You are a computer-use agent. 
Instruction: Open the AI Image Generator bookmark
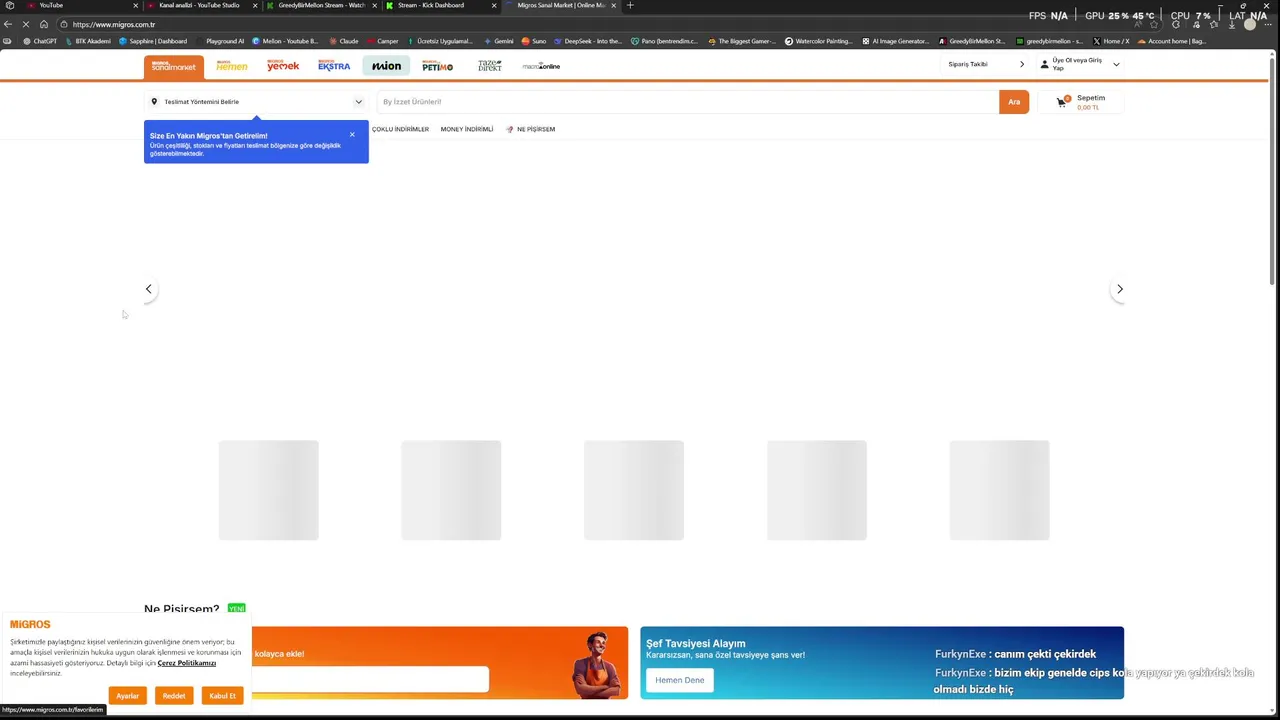coord(895,41)
